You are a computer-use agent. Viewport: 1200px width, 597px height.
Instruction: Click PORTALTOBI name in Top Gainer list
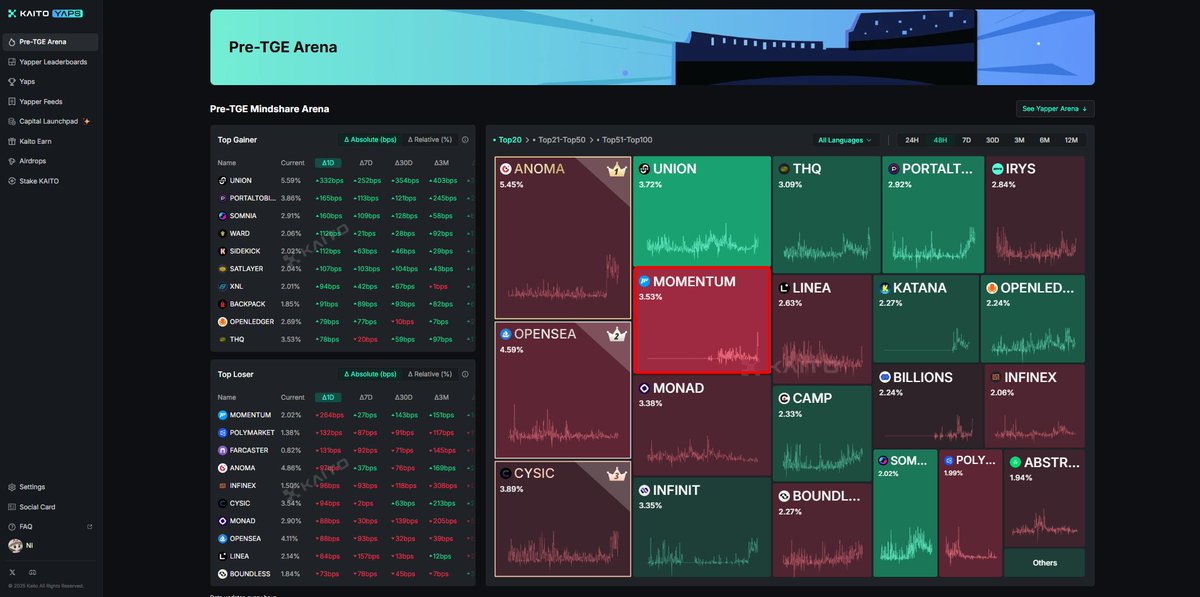[252, 198]
